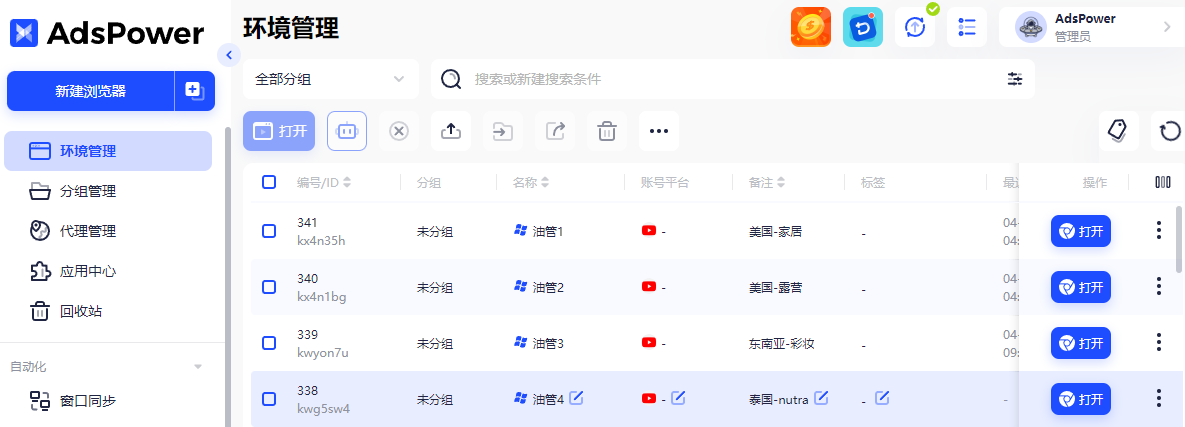Open 回收站 from the sidebar
This screenshot has height=427, width=1185.
tap(80, 311)
